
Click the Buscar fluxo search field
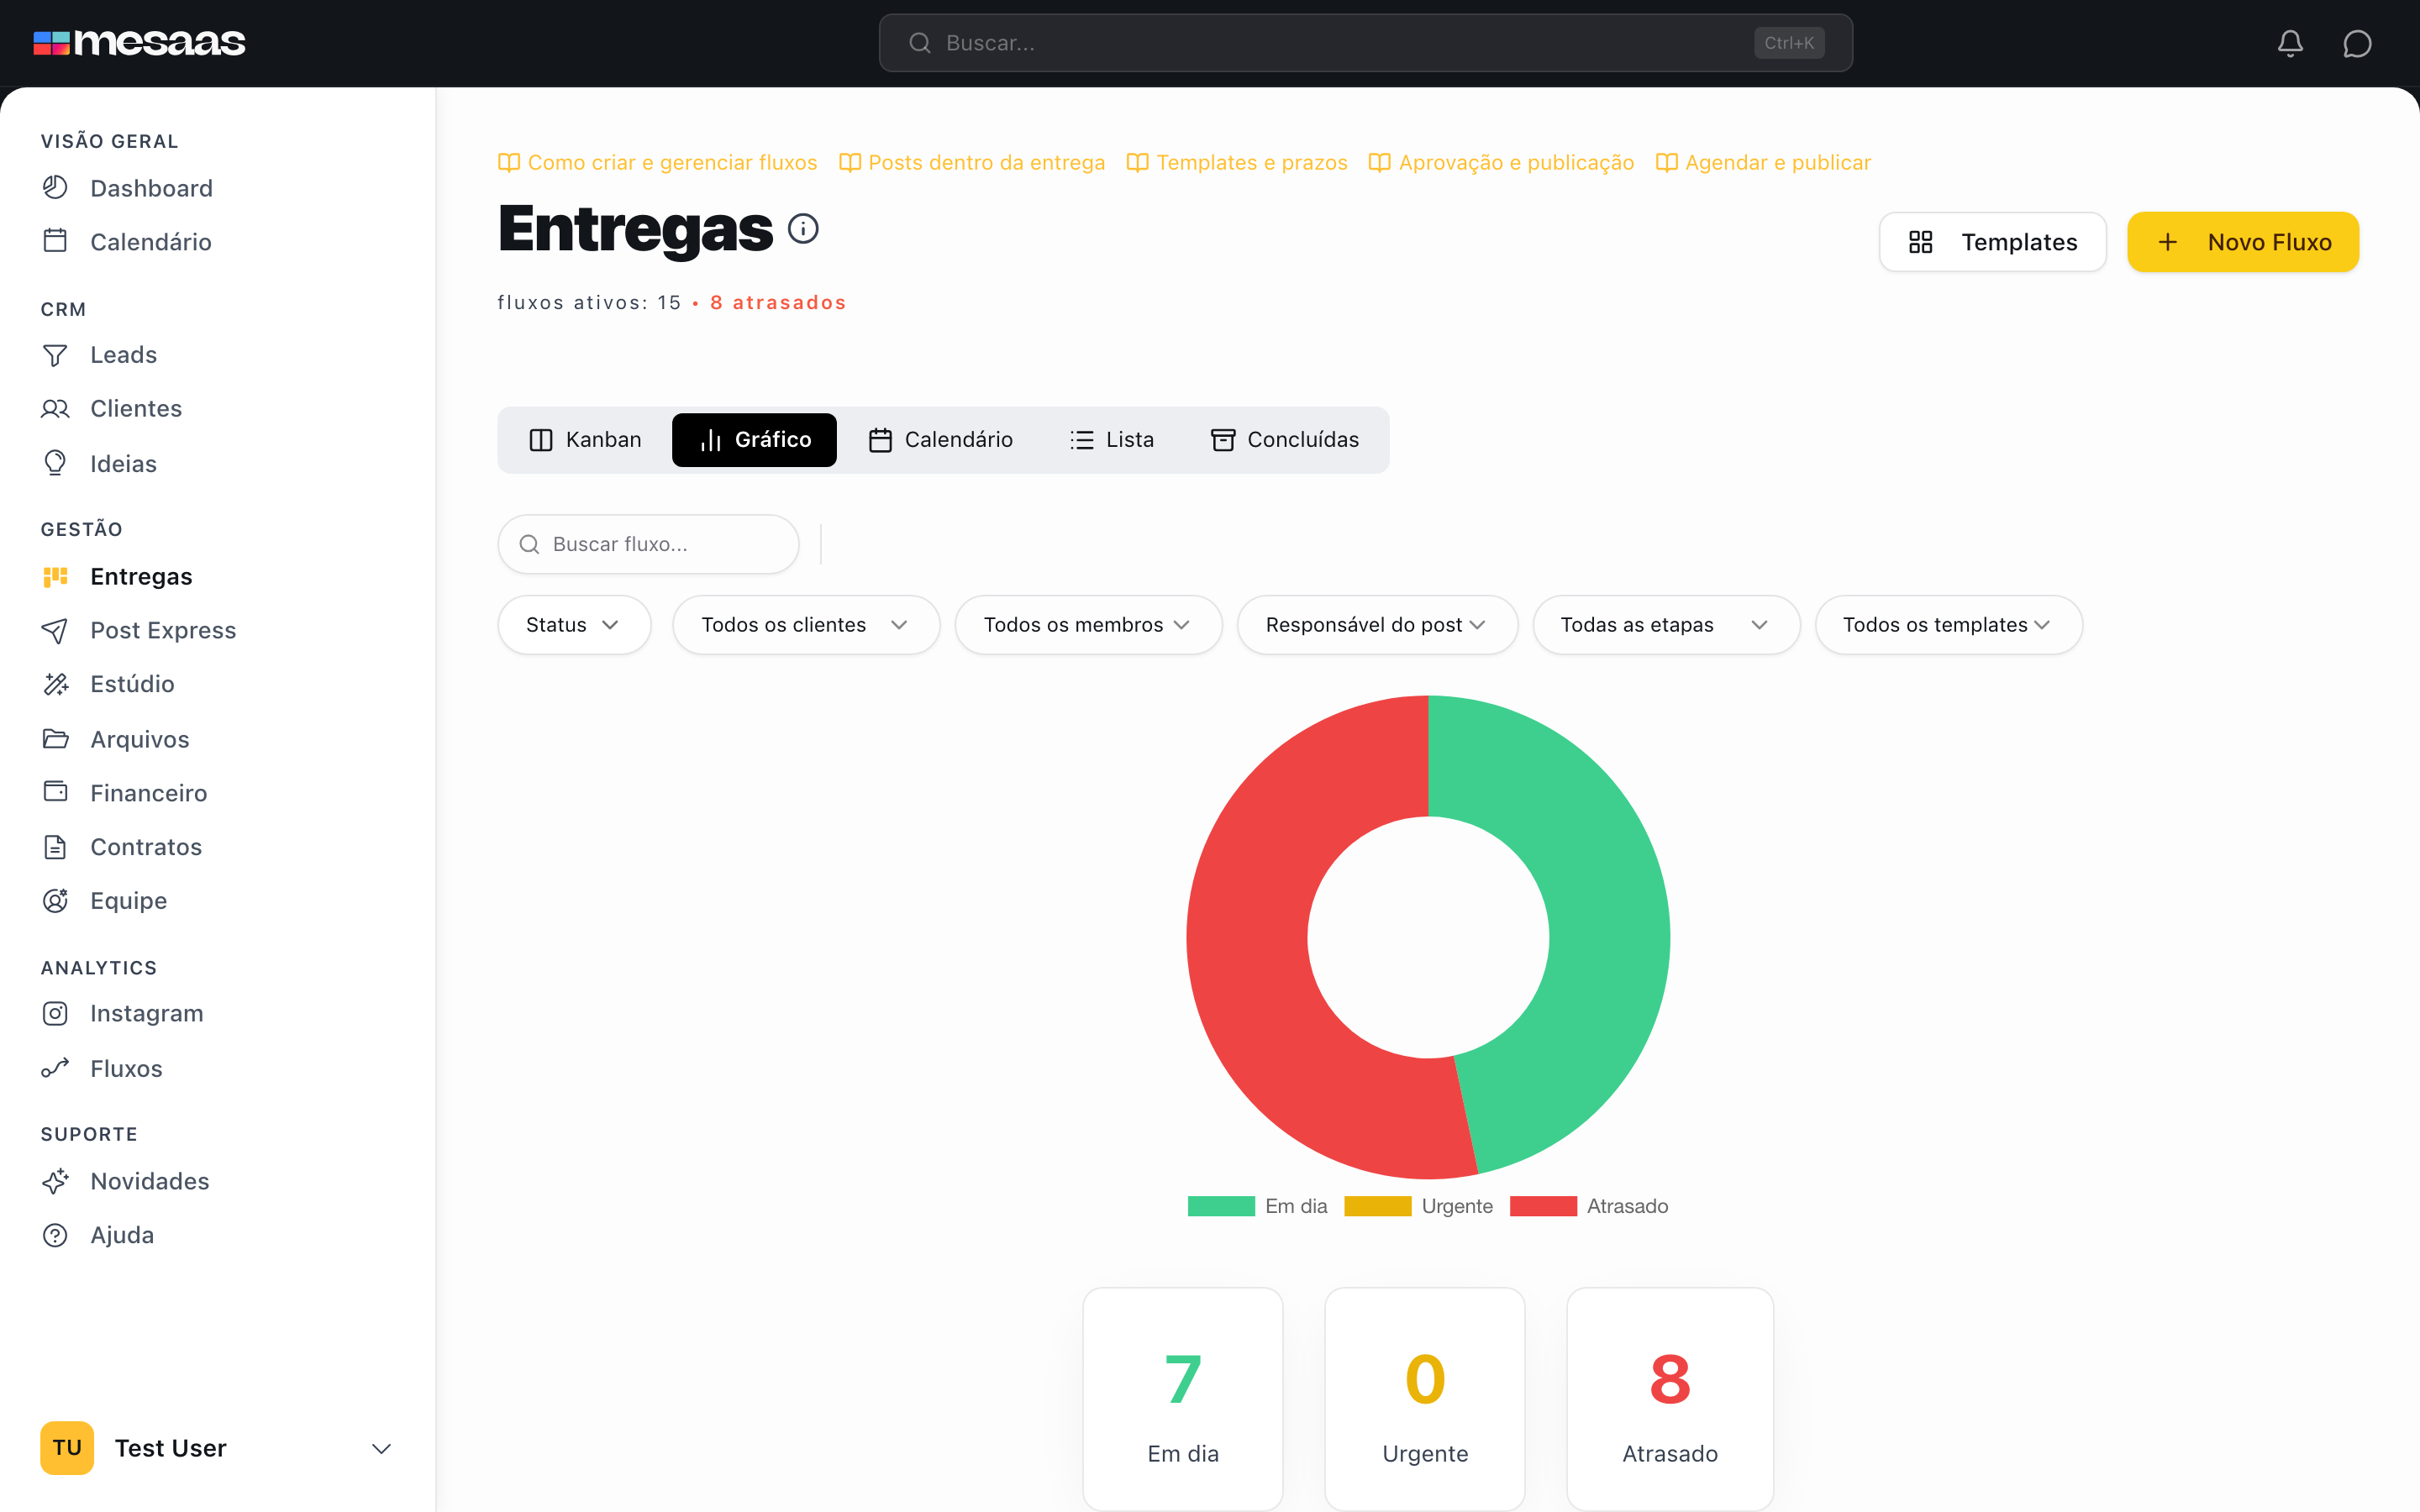(648, 544)
